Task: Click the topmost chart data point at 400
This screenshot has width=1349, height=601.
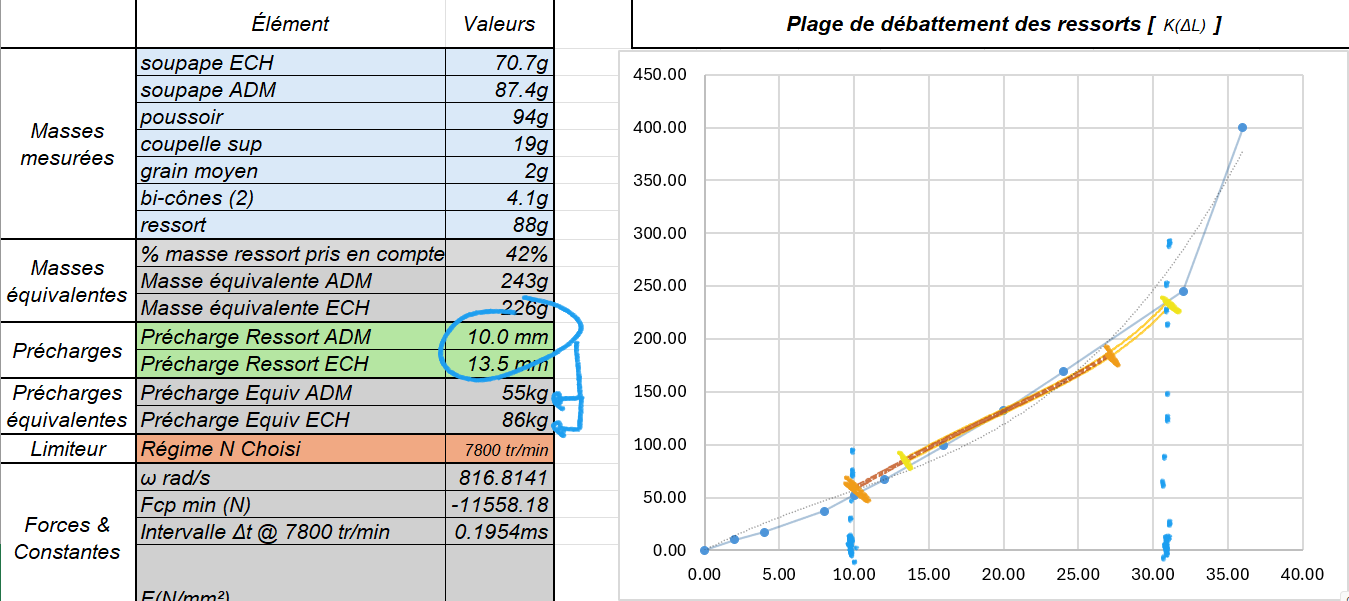Action: 1242,127
